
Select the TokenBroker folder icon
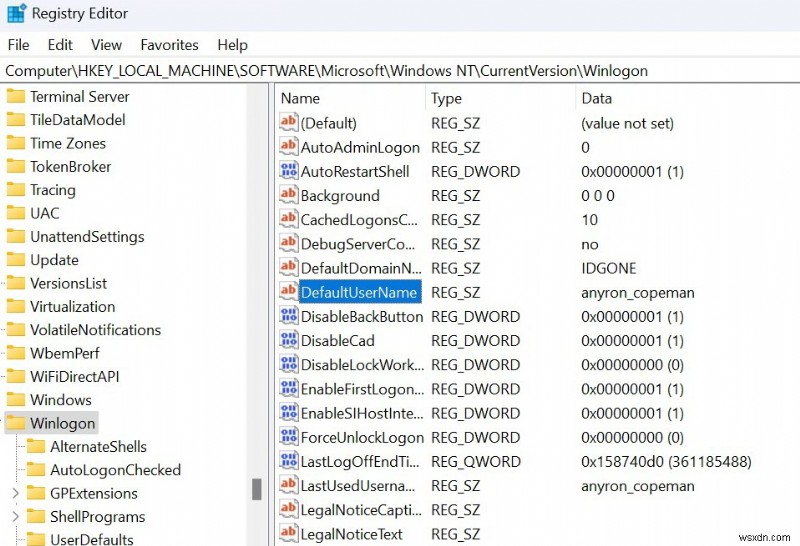coord(16,166)
